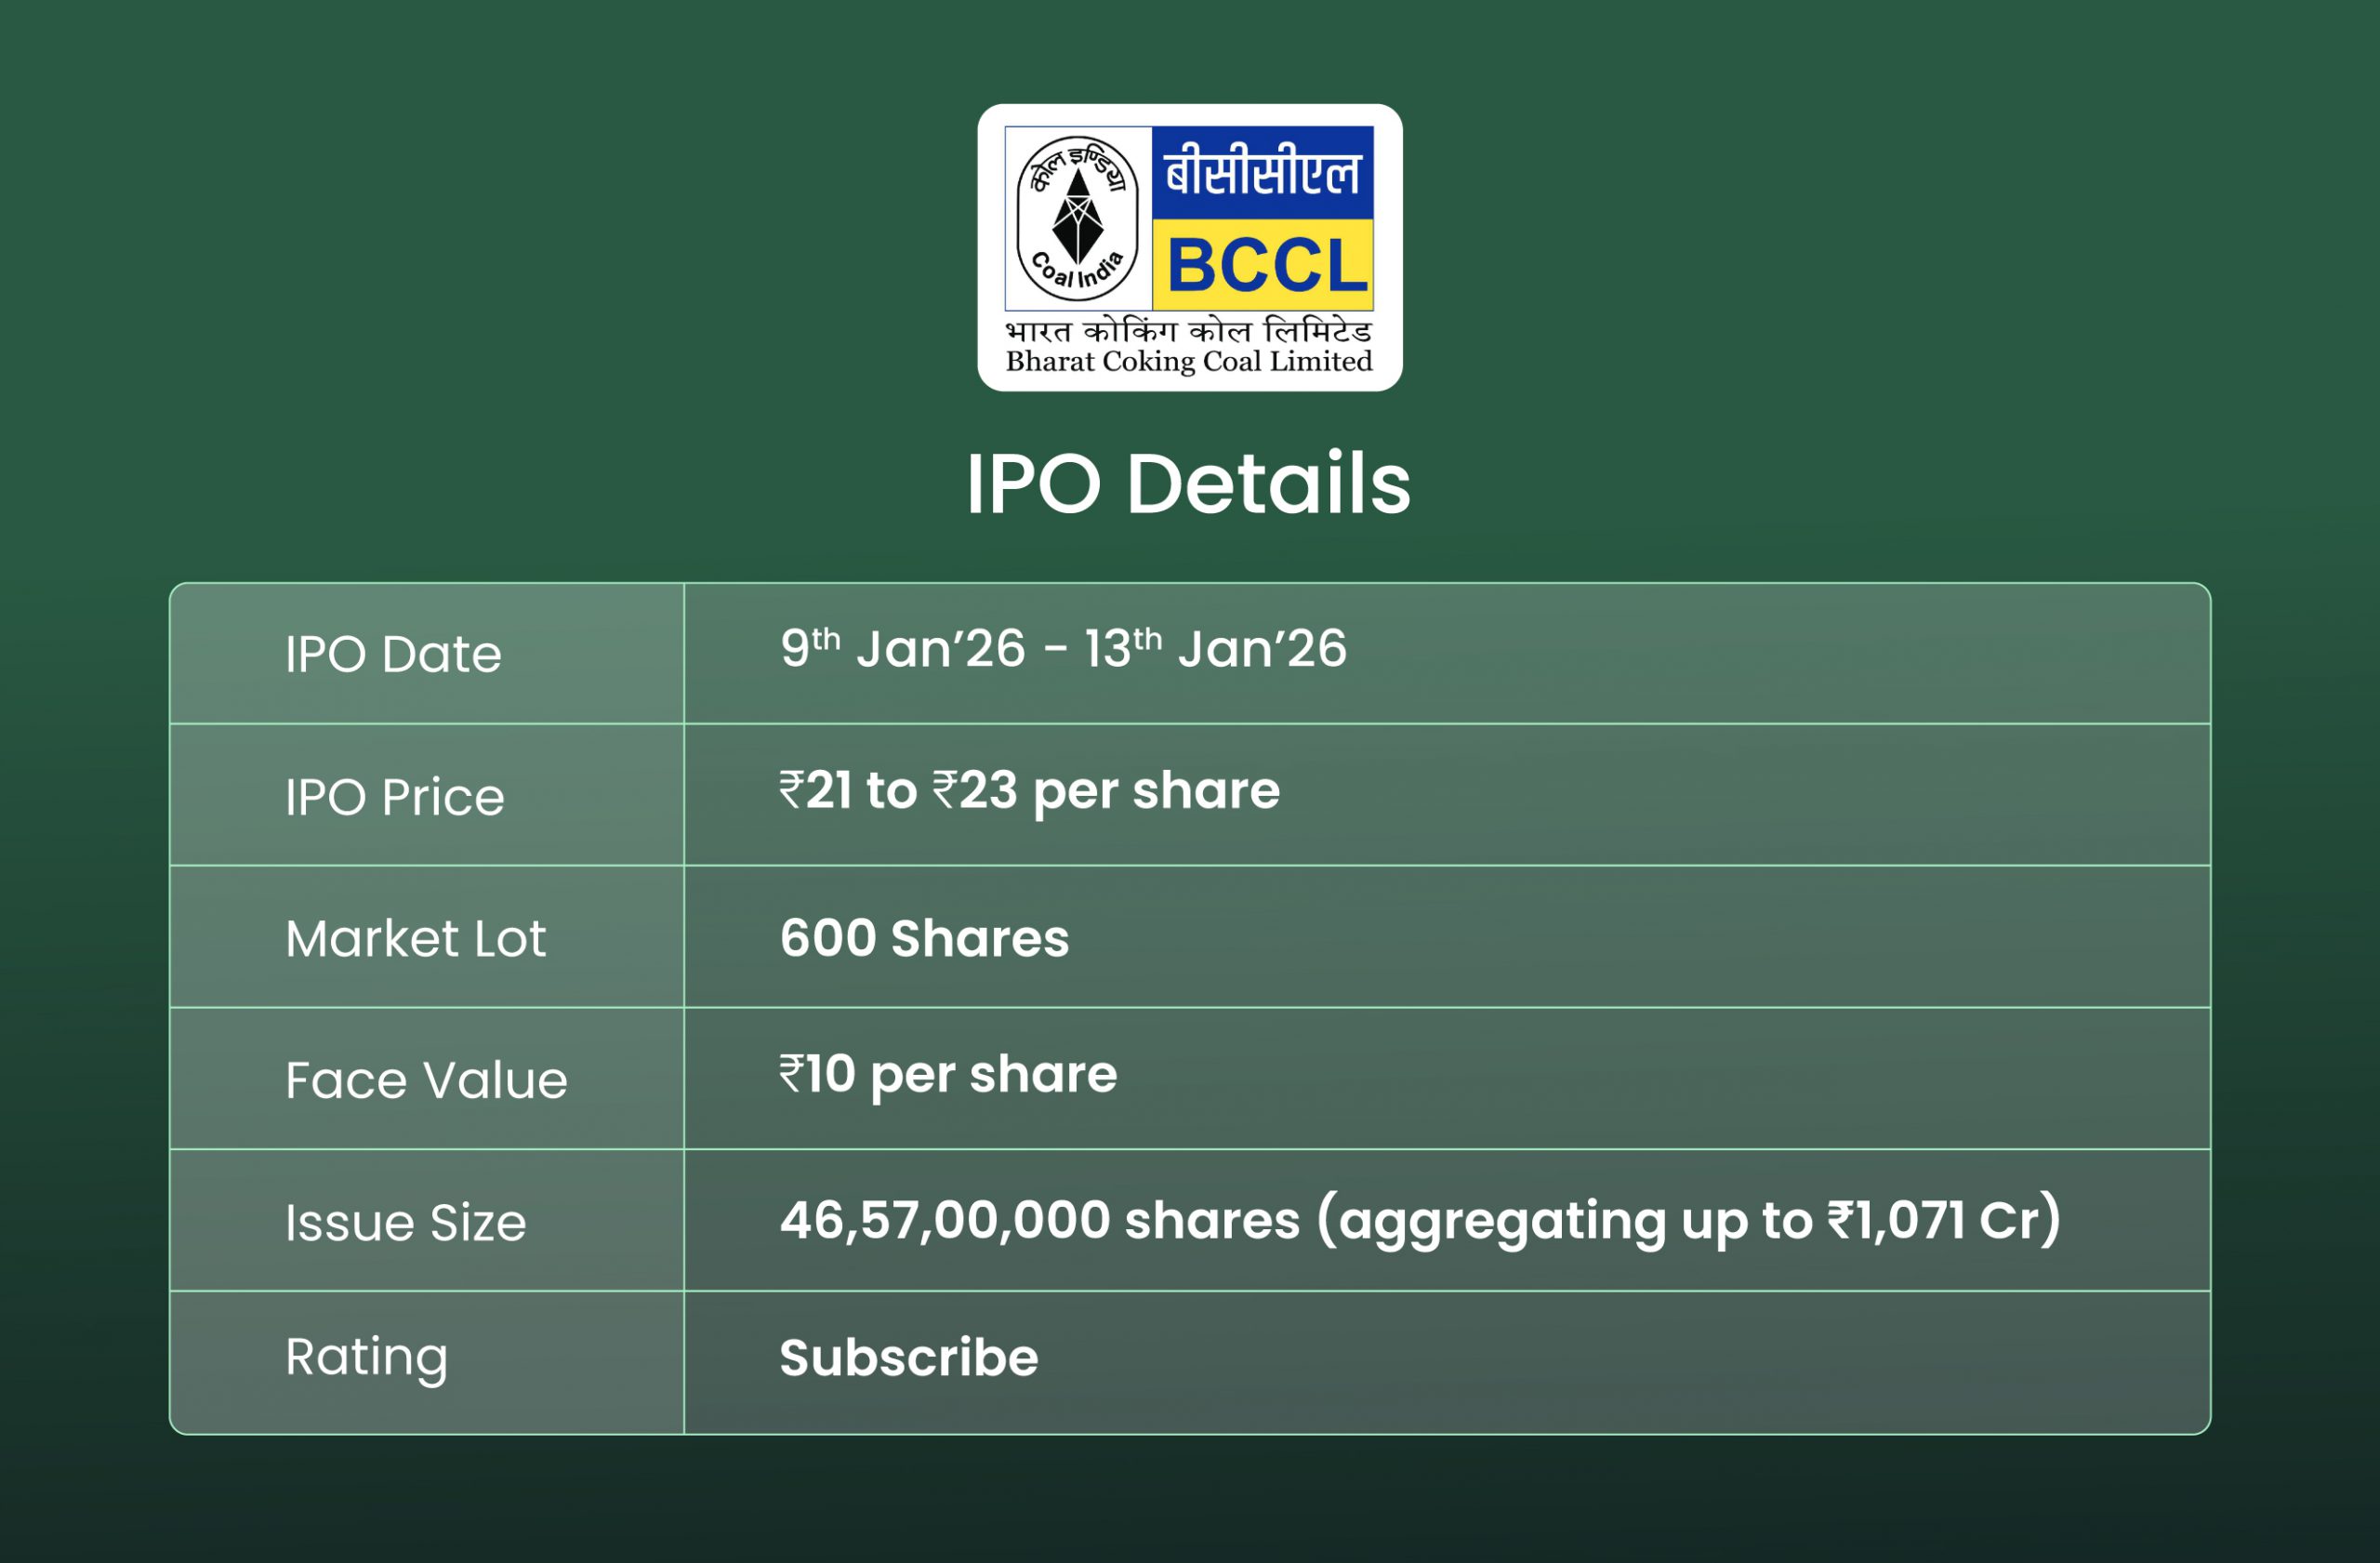Click the 13th Jan'26 closing date

pyautogui.click(x=1215, y=649)
